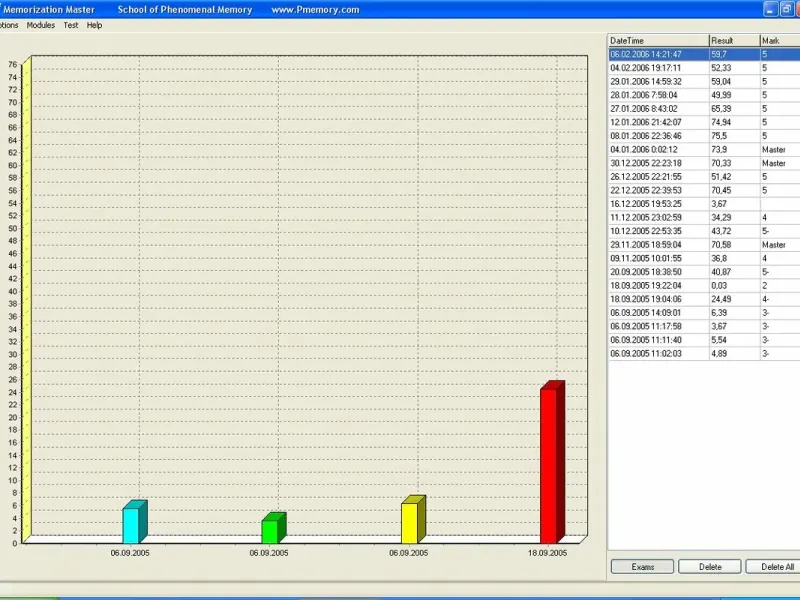Select row 06.09.2005 11:17:58
The image size is (800, 600).
click(704, 327)
